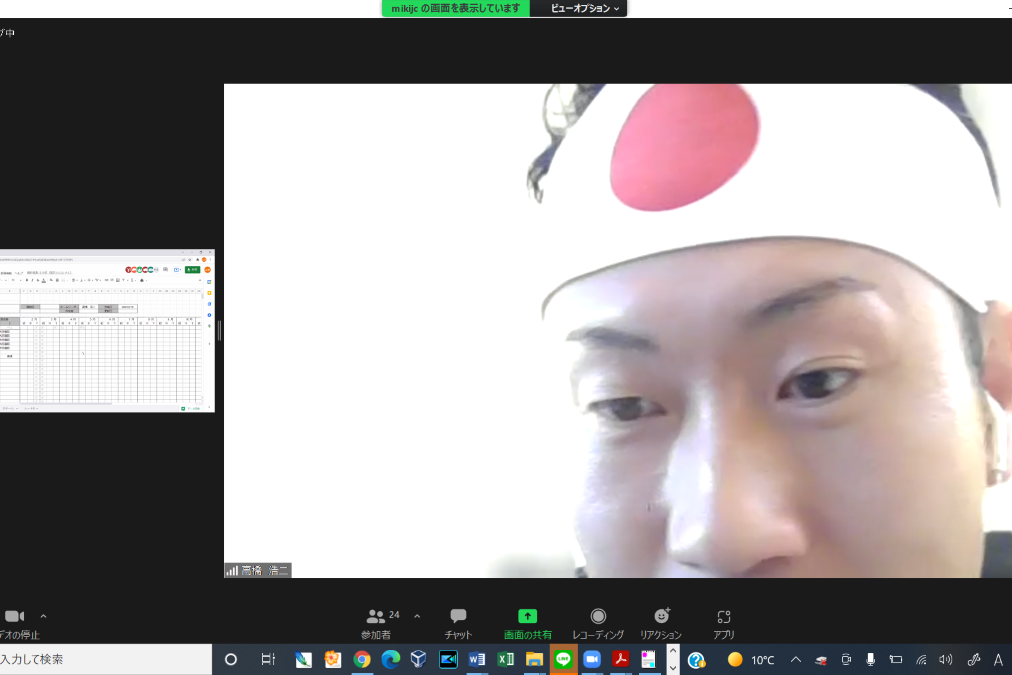The width and height of the screenshot is (1012, 675).
Task: Click the green share screen (画面の共有) button
Action: coord(527,622)
